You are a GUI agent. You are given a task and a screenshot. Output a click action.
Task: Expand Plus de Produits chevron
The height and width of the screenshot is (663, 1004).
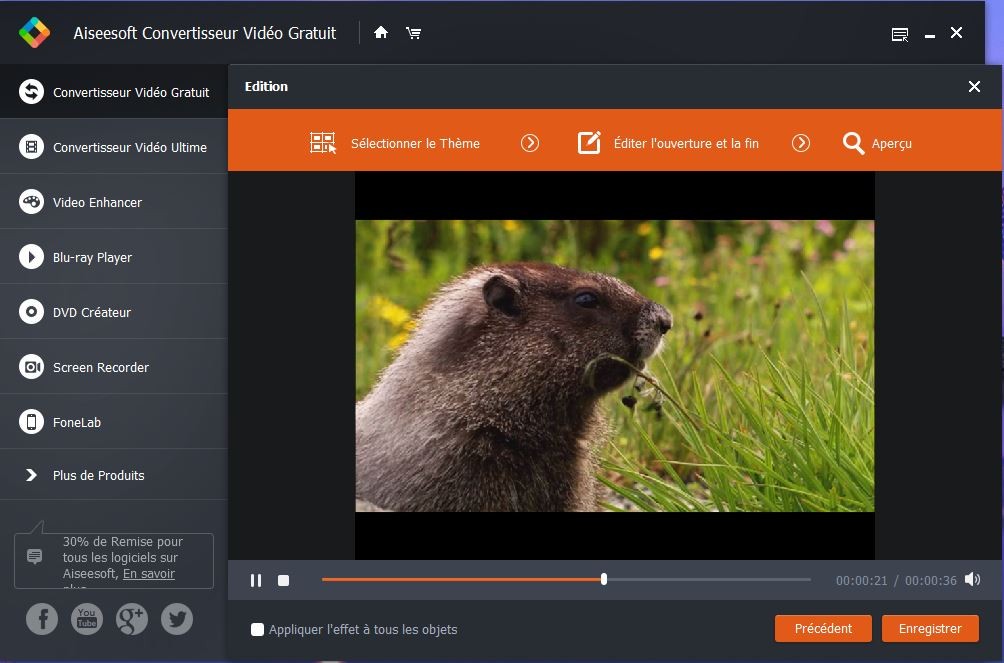(31, 475)
